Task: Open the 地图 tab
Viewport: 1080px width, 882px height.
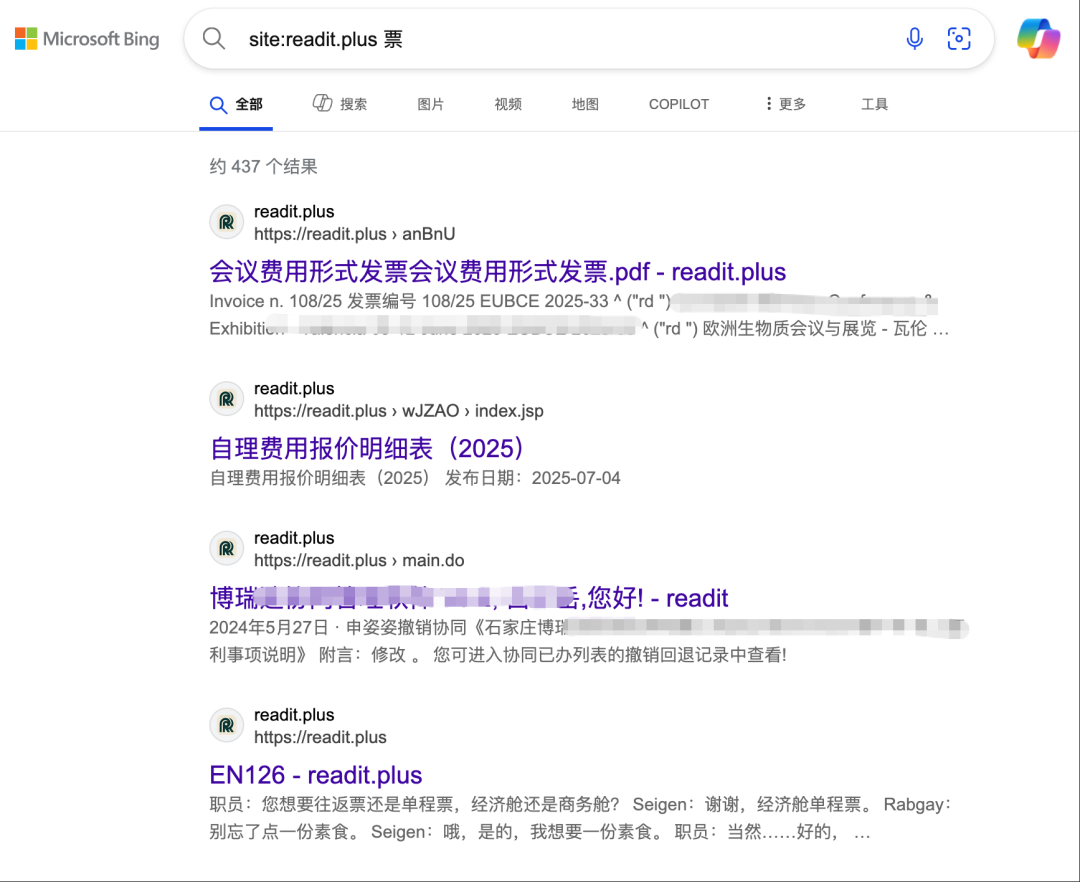Action: click(x=585, y=104)
